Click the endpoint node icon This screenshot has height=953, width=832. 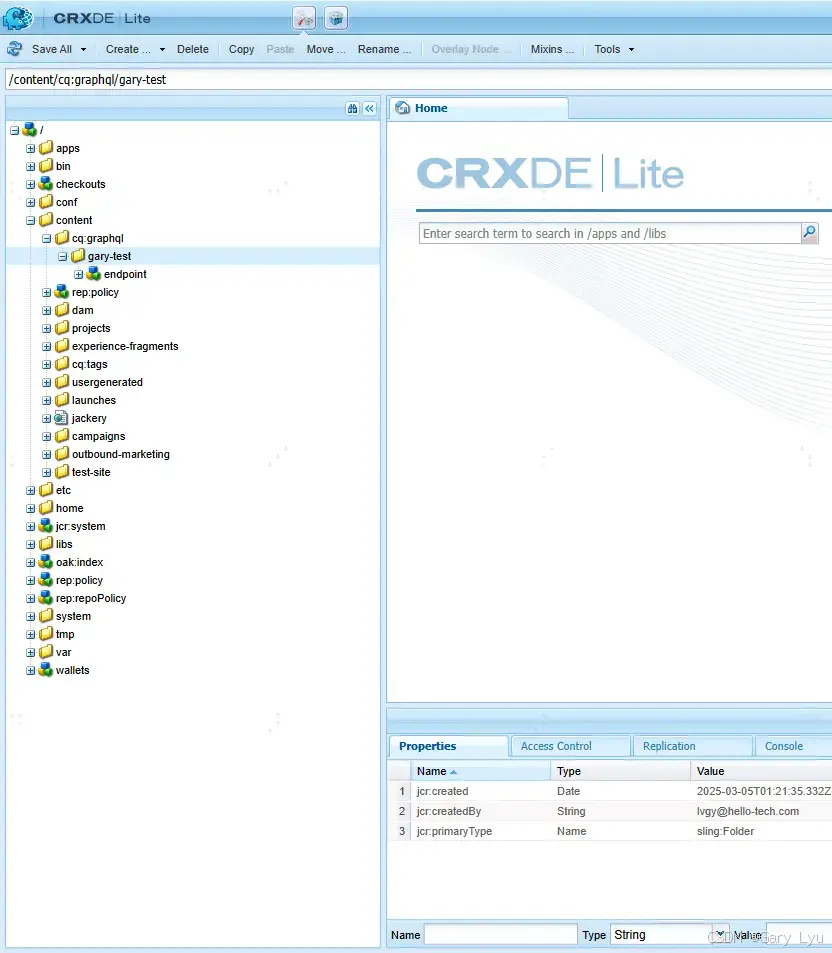click(94, 274)
